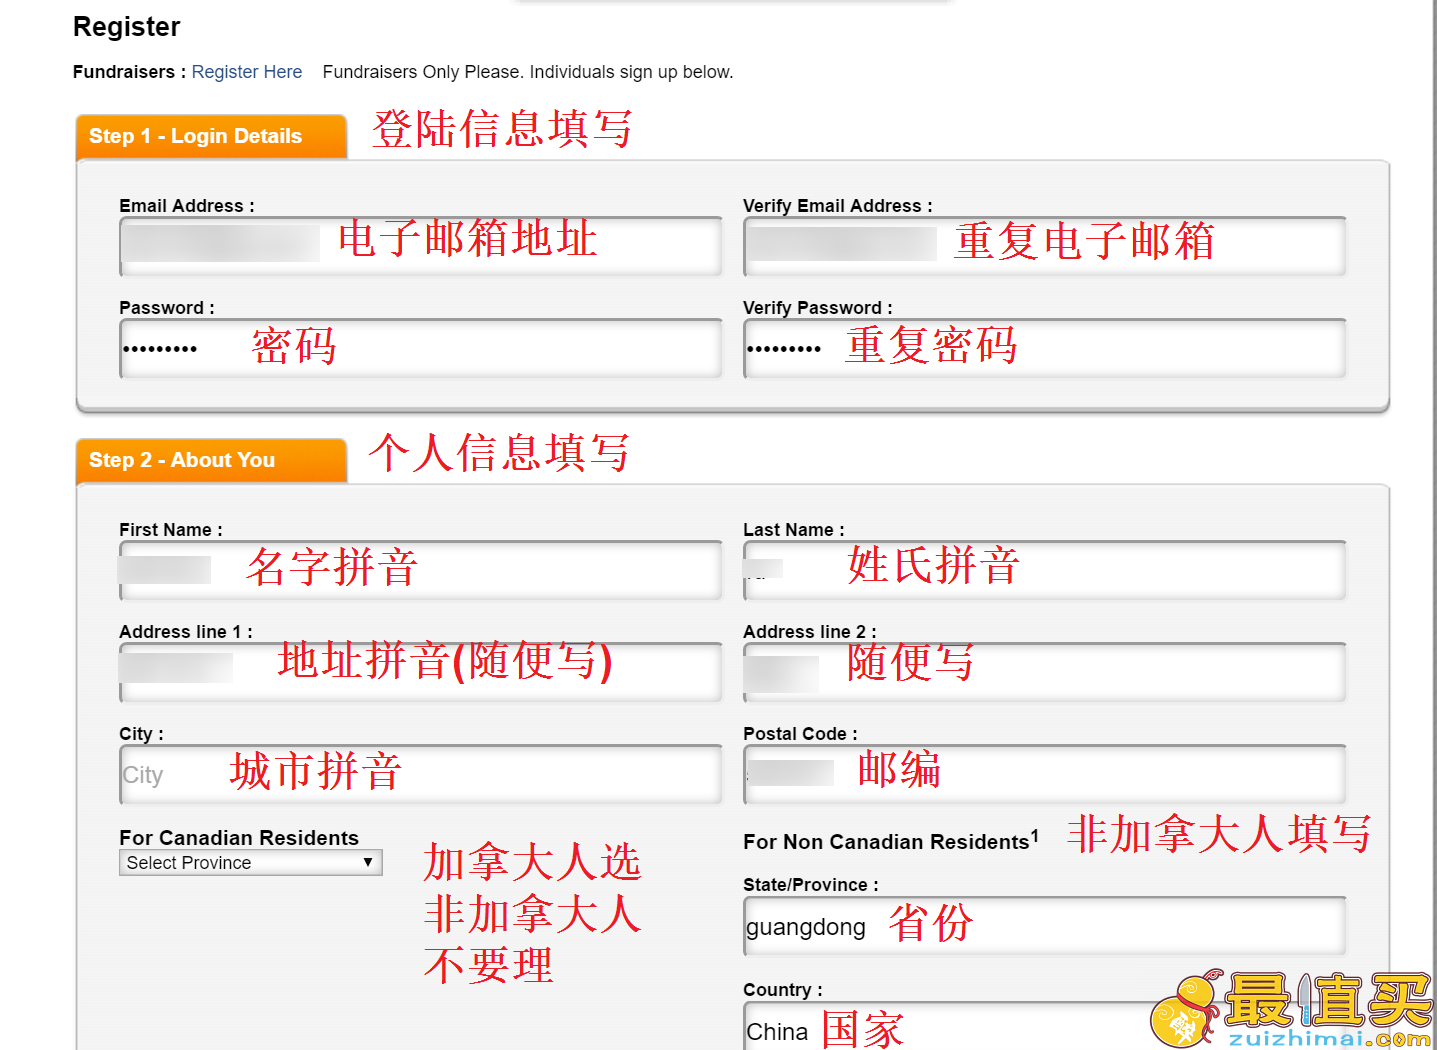Click the For Non Canadian Residents label
The image size is (1437, 1050).
pos(890,841)
